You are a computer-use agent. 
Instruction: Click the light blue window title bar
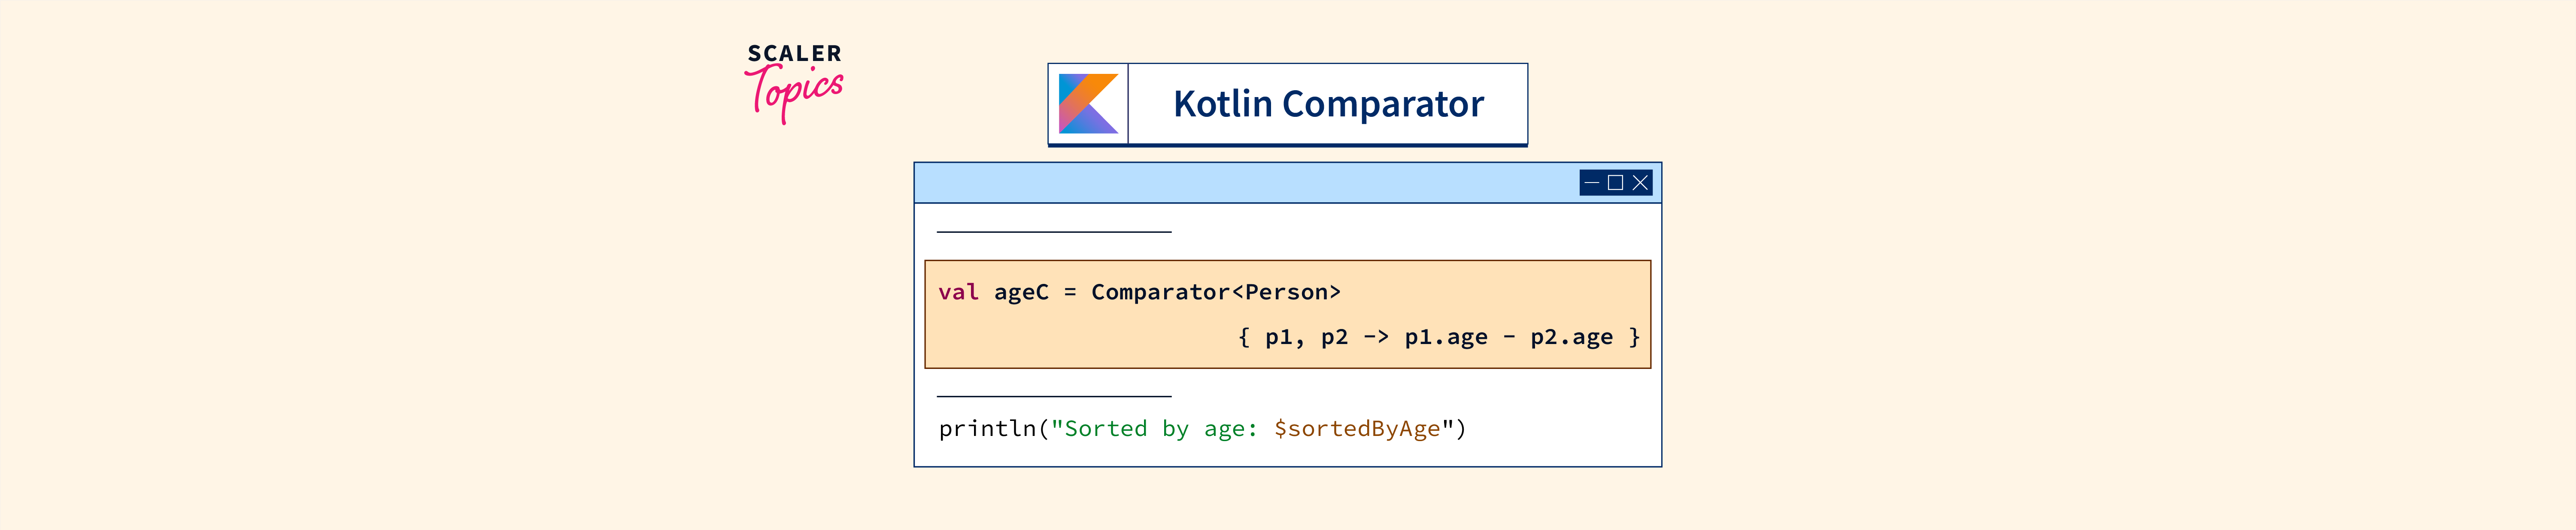click(1240, 183)
